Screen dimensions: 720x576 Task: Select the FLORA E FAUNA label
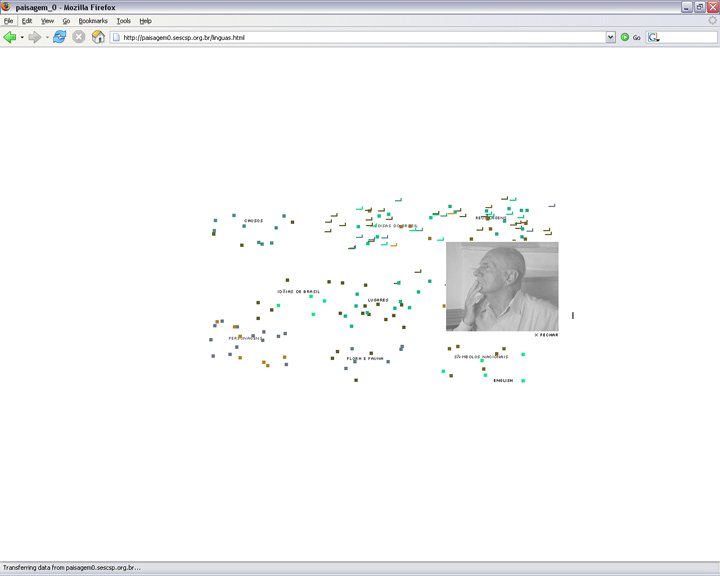(x=365, y=359)
